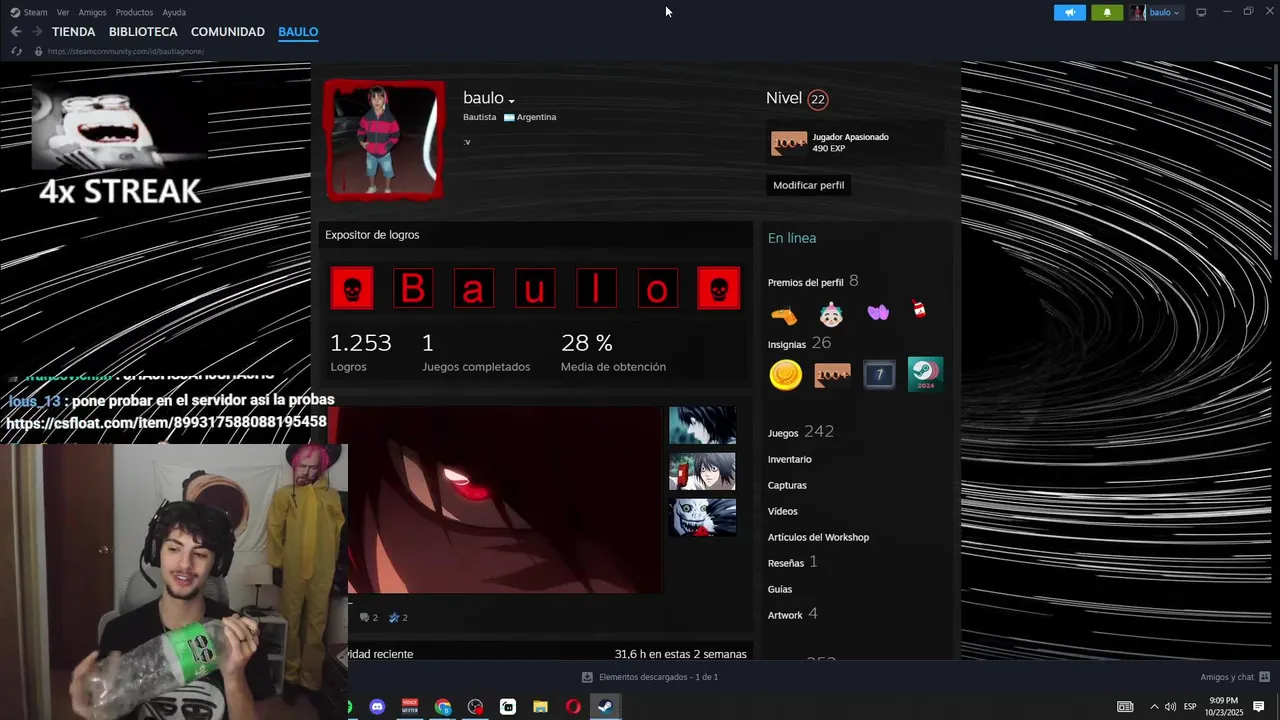Open the Expositor de logros header
Image resolution: width=1280 pixels, height=720 pixels.
coord(372,235)
